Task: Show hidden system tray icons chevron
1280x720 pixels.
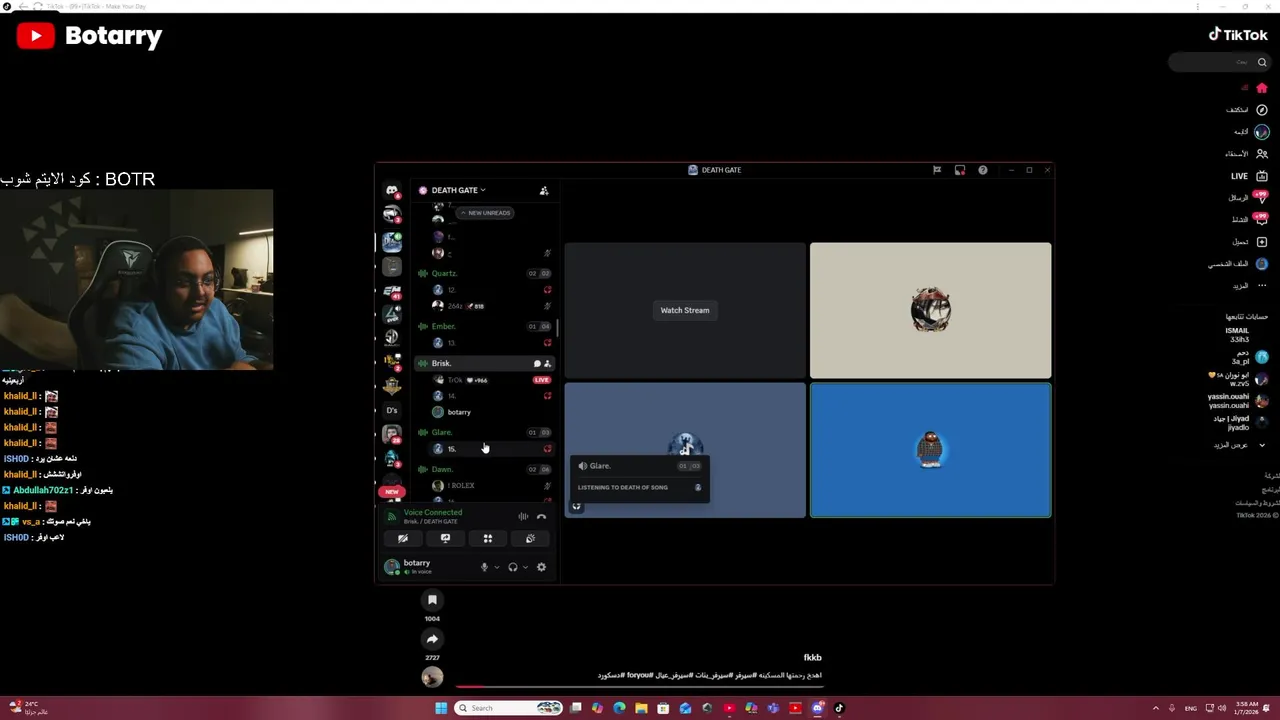Action: [1156, 708]
